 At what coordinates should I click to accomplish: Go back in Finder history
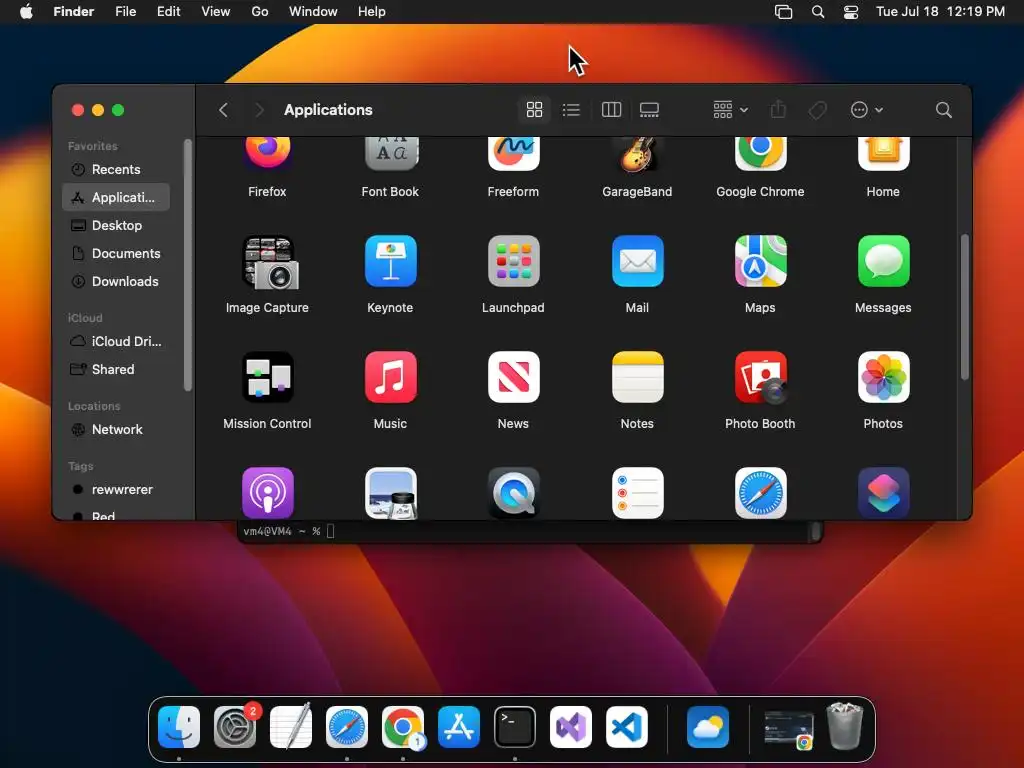[x=223, y=110]
